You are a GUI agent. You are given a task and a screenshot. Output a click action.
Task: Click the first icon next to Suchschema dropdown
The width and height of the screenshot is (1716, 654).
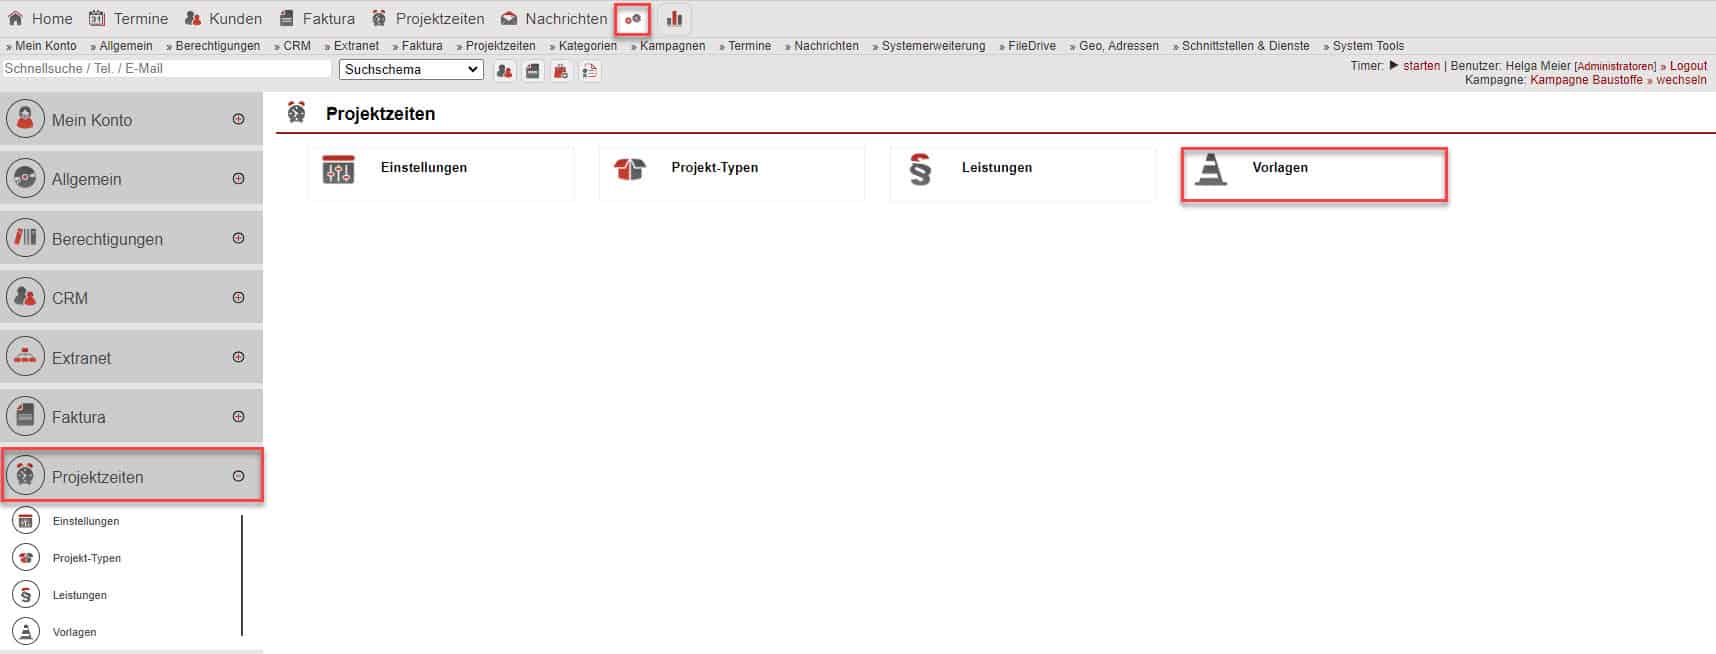pyautogui.click(x=505, y=70)
